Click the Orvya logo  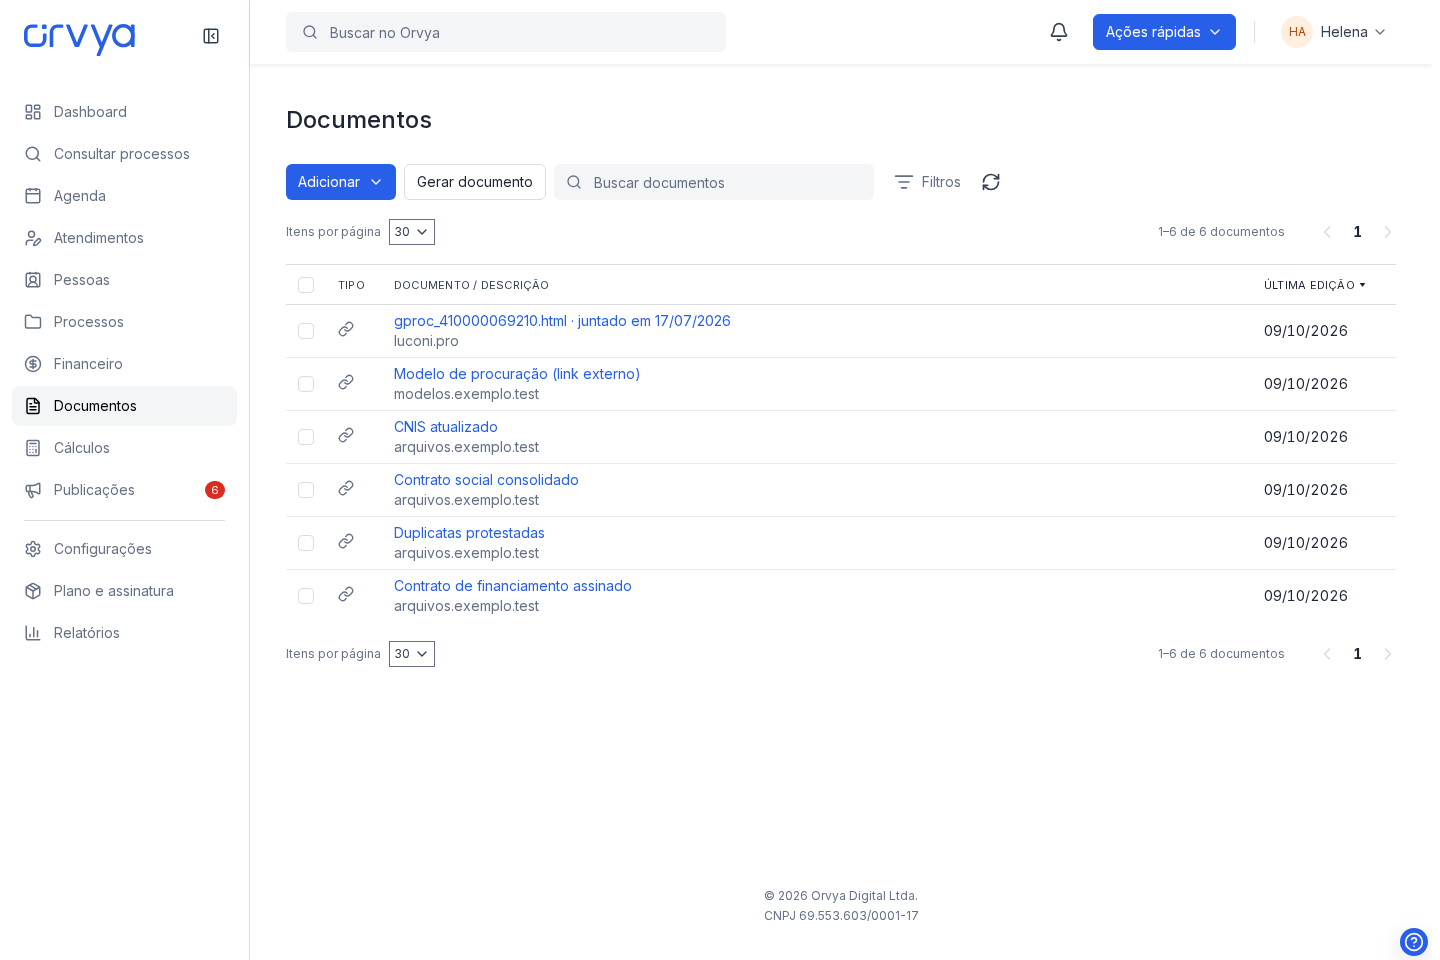[80, 37]
